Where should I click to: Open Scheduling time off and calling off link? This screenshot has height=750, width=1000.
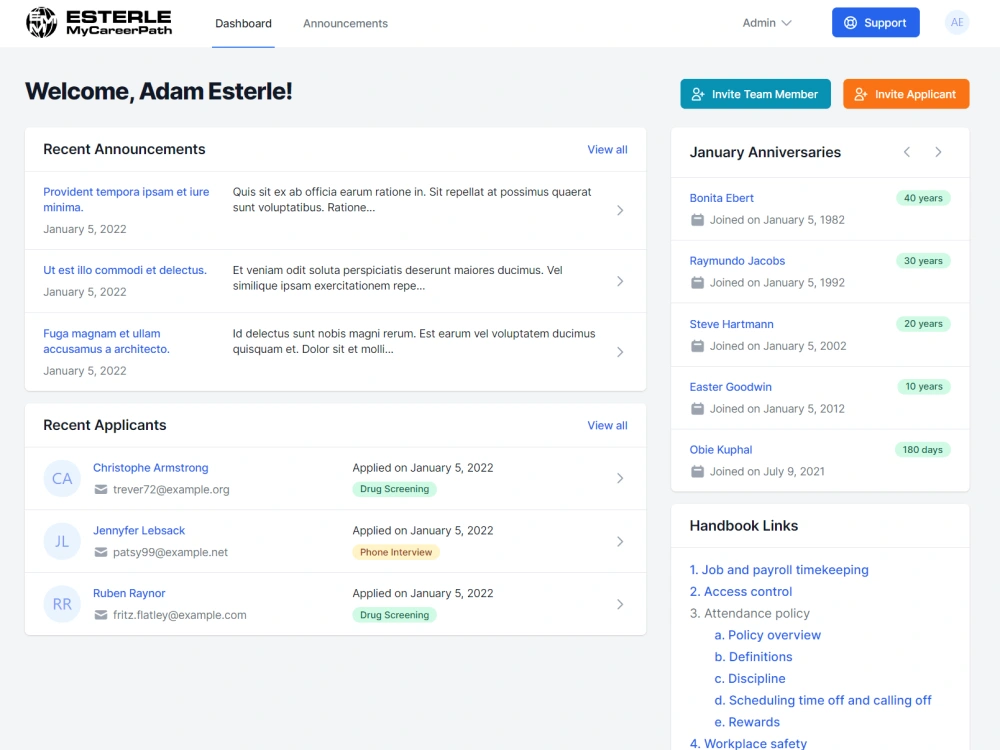[x=823, y=700]
